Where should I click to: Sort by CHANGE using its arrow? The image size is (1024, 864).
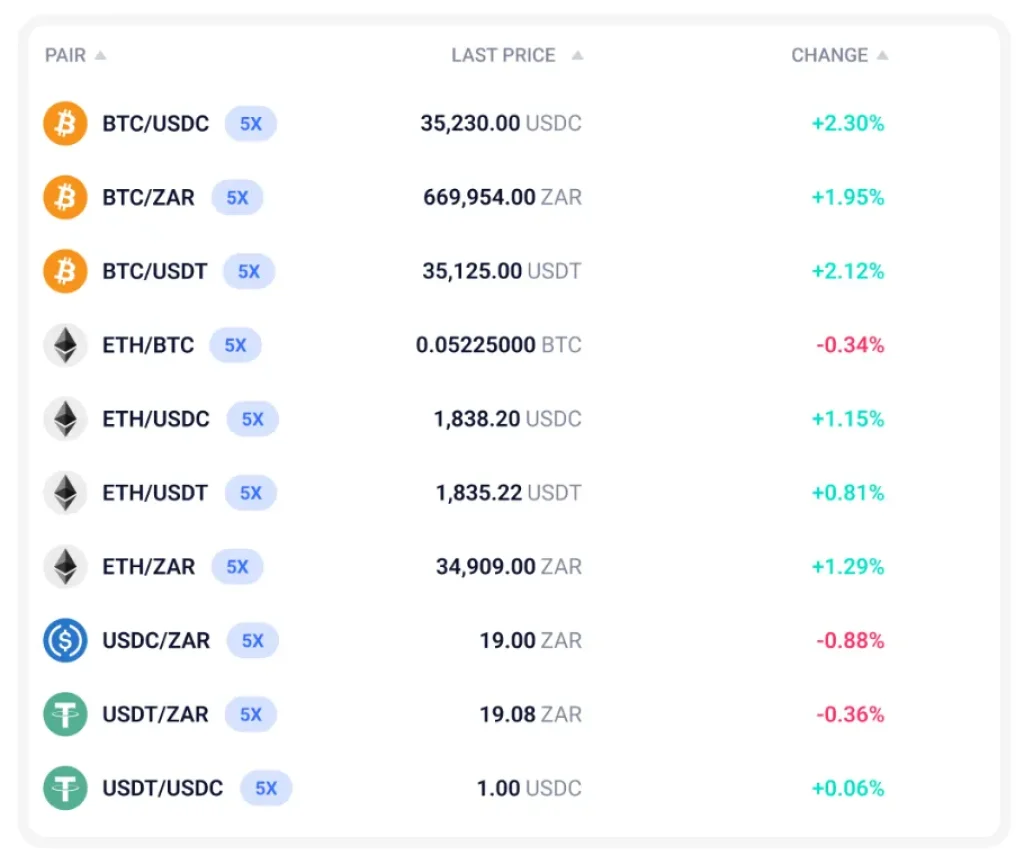[x=882, y=56]
